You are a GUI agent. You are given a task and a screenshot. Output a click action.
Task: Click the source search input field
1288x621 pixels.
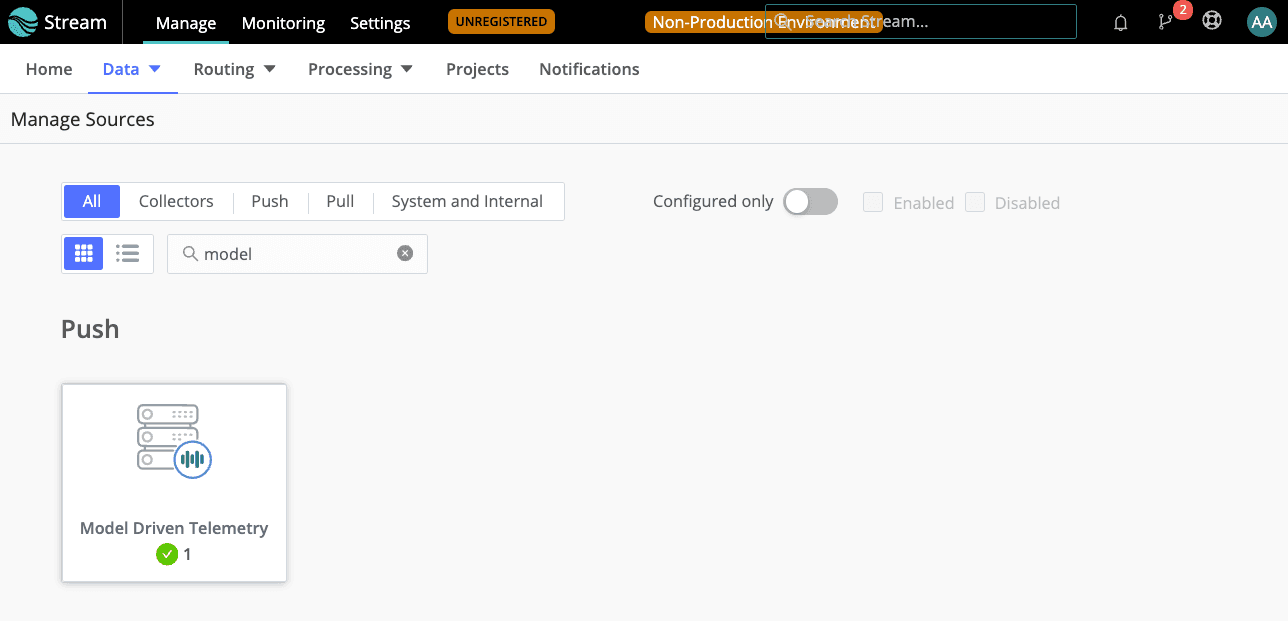tap(295, 254)
